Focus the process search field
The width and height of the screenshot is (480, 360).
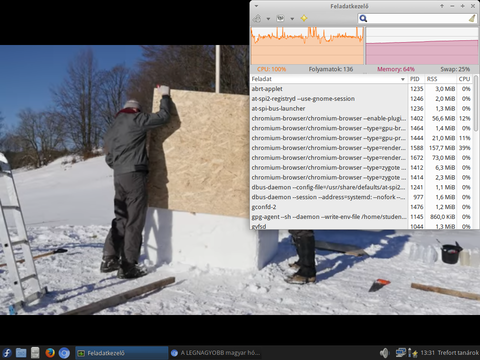pyautogui.click(x=418, y=18)
